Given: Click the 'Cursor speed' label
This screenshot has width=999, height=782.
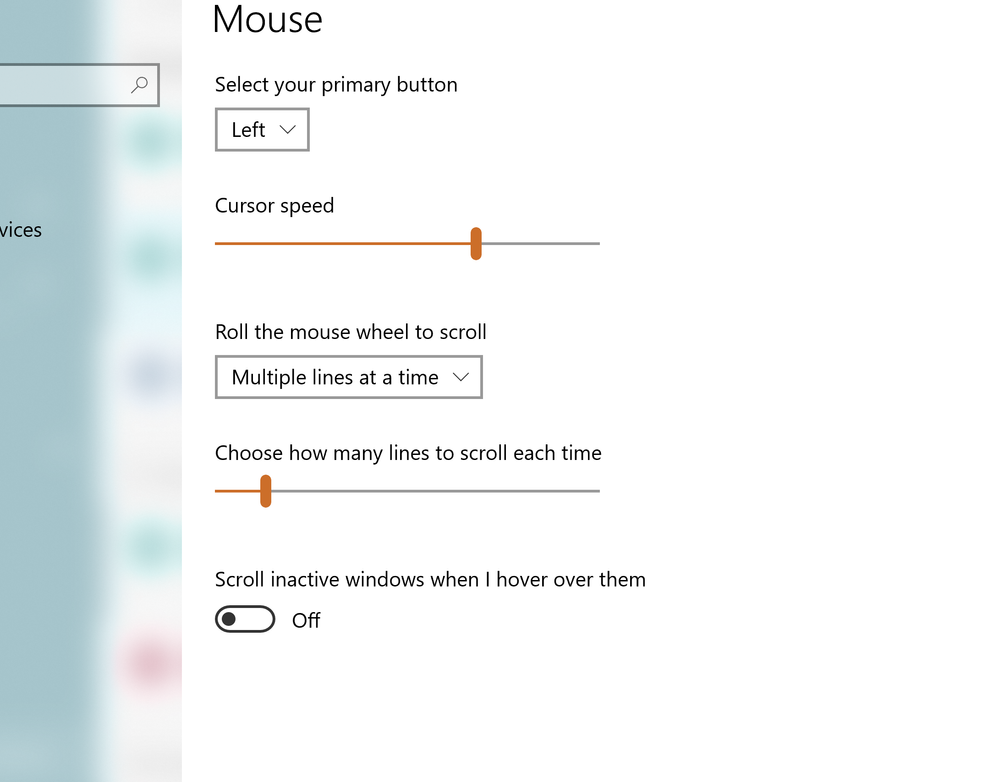Looking at the screenshot, I should point(274,206).
